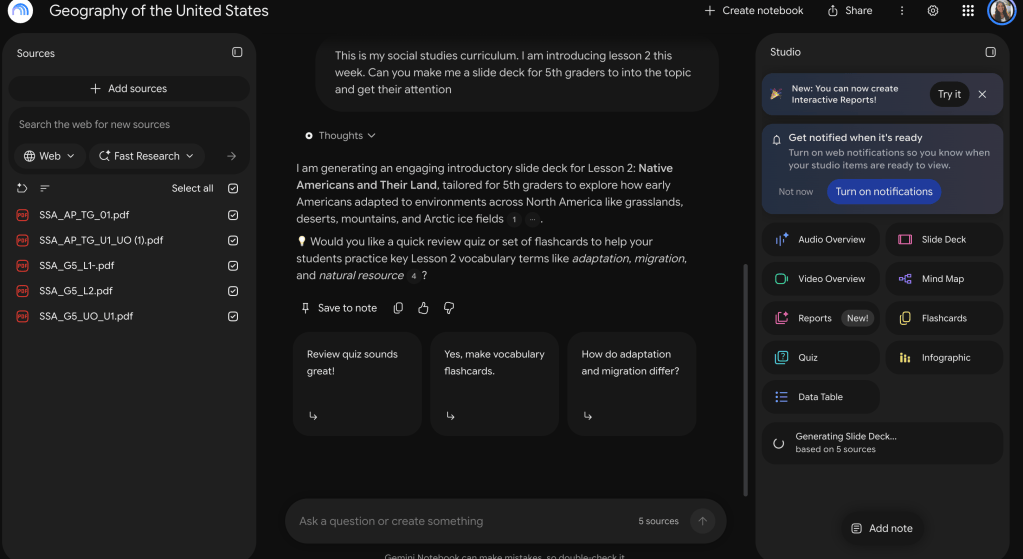Select the Flashcards studio item

(944, 318)
